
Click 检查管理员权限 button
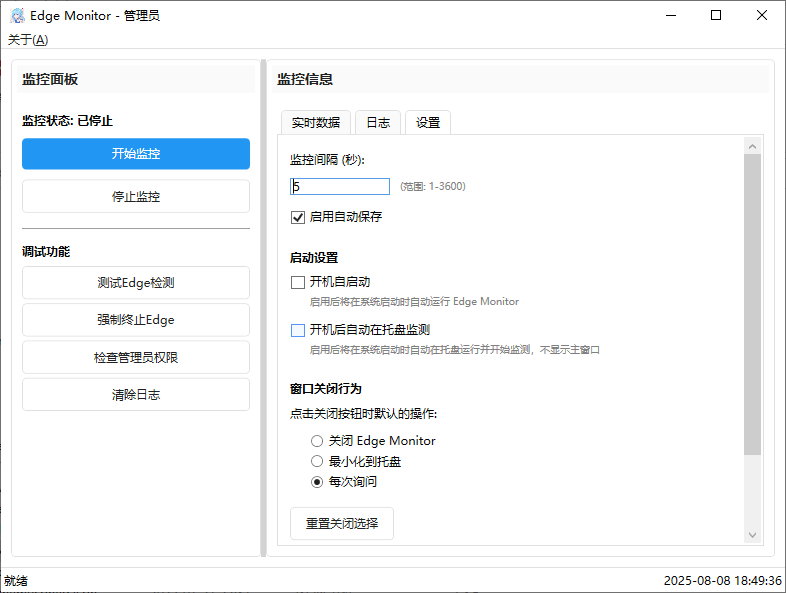(x=136, y=357)
